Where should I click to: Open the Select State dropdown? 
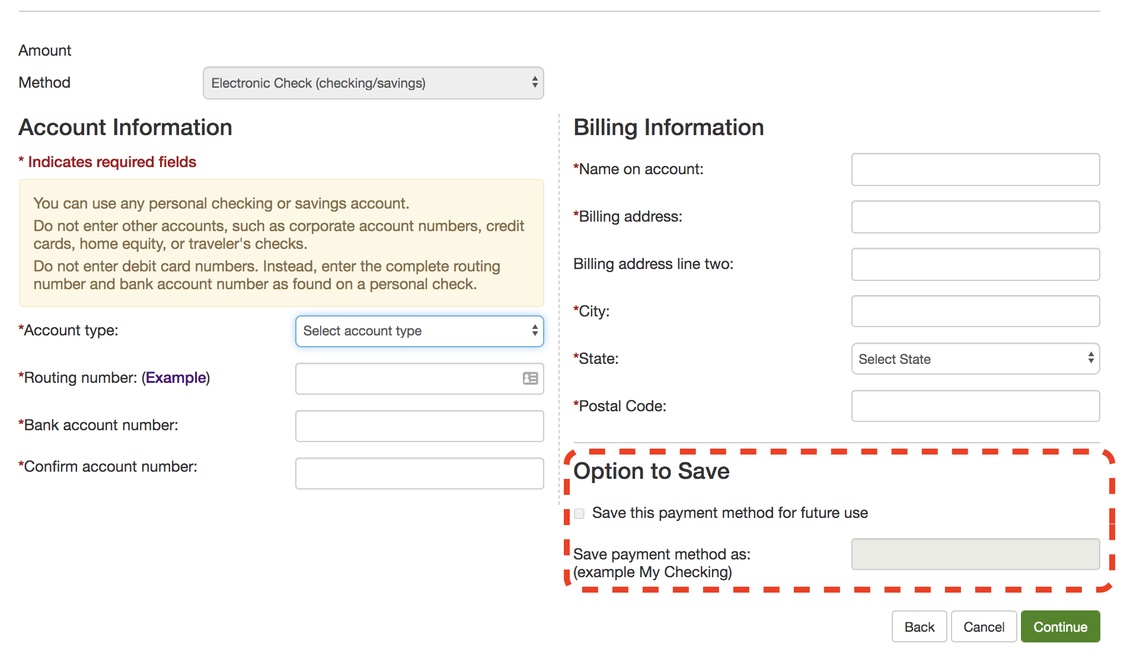pos(975,359)
